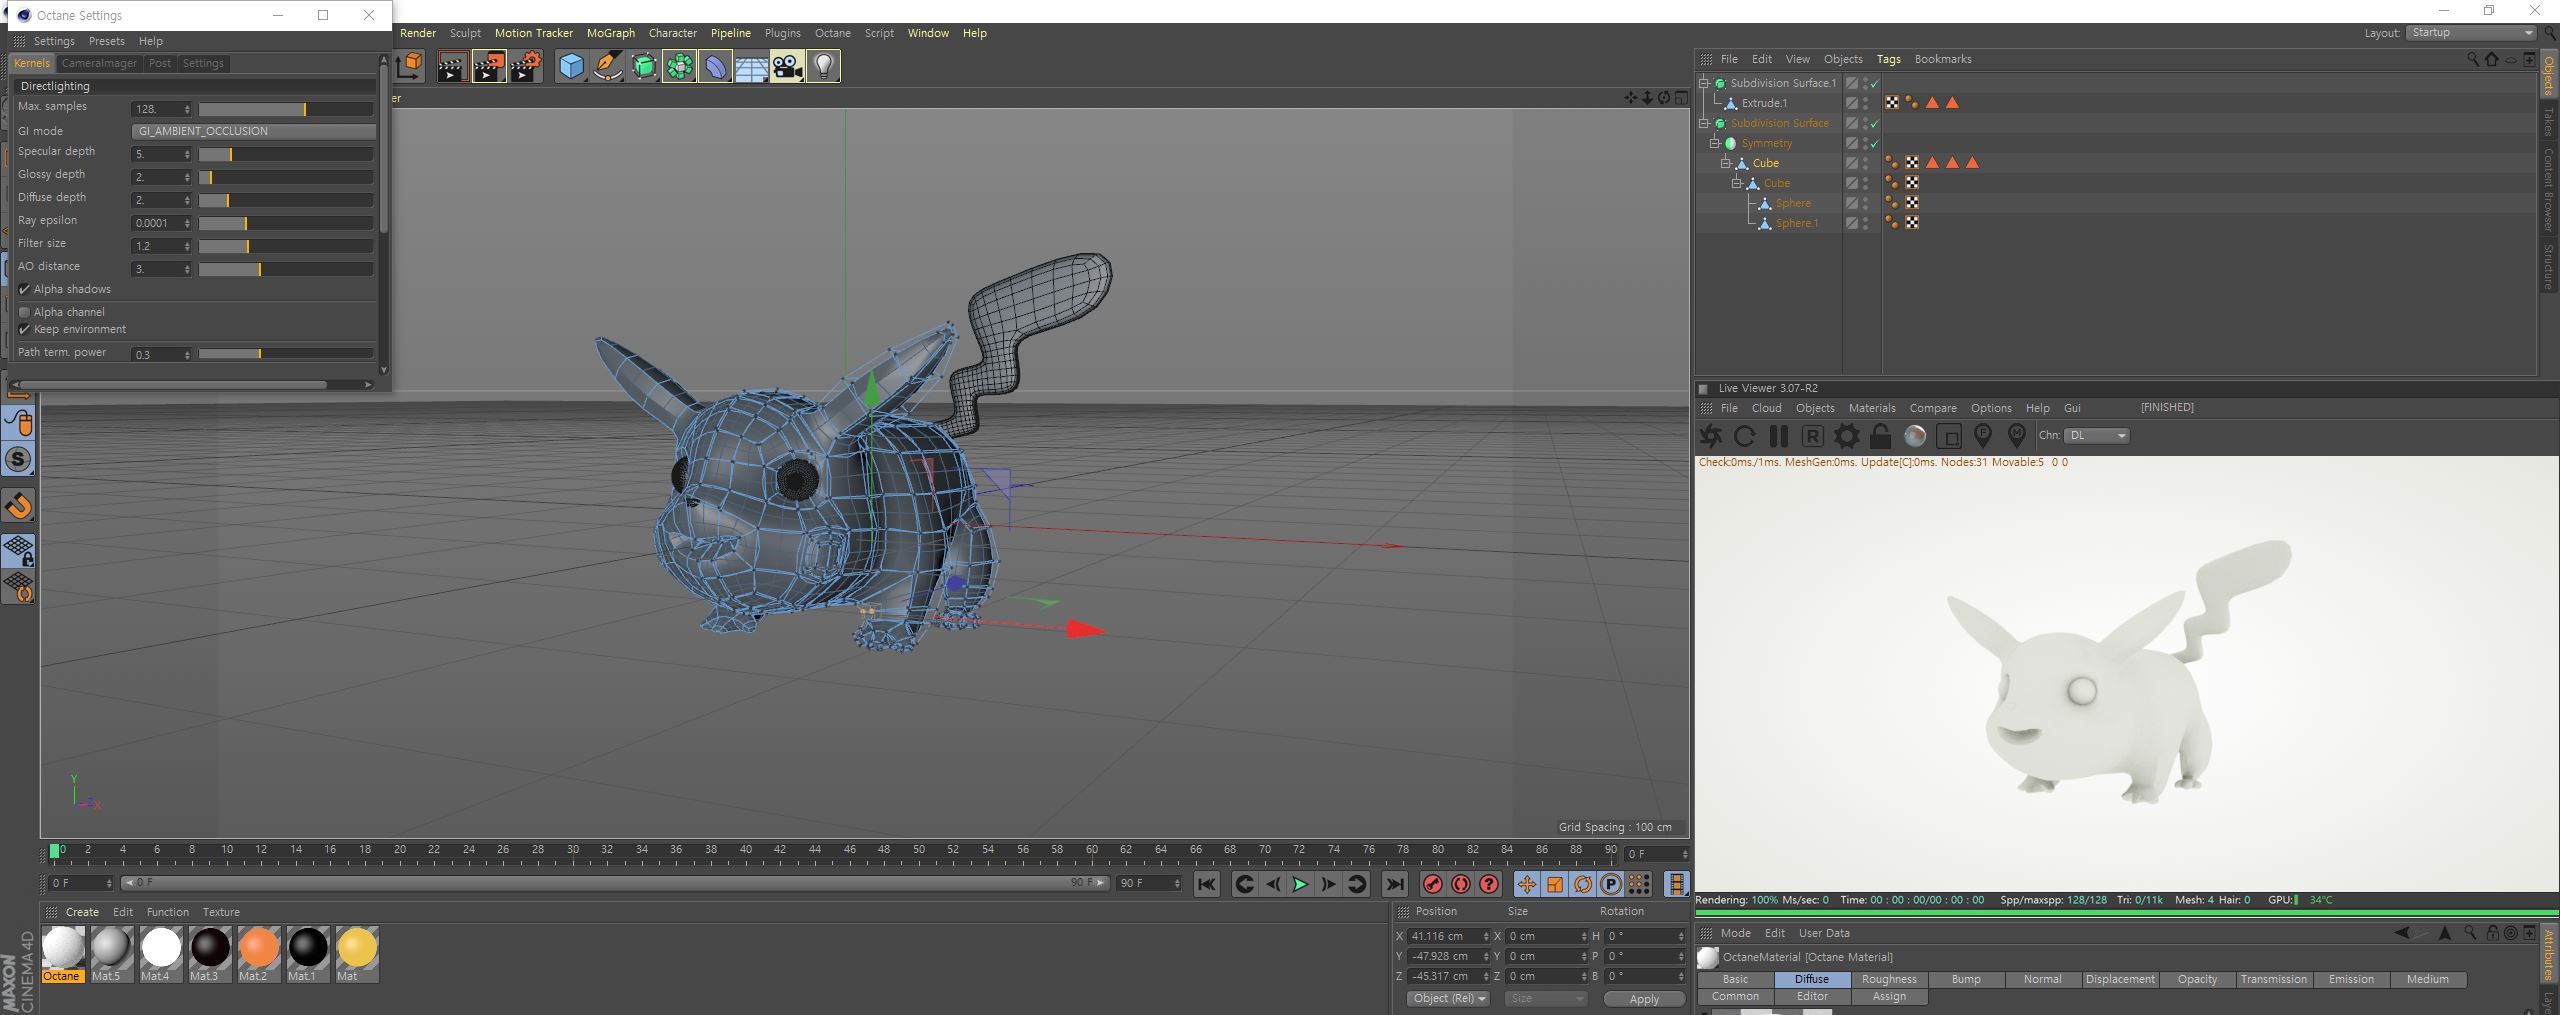Open the Octane menu in main menu bar

(x=832, y=33)
